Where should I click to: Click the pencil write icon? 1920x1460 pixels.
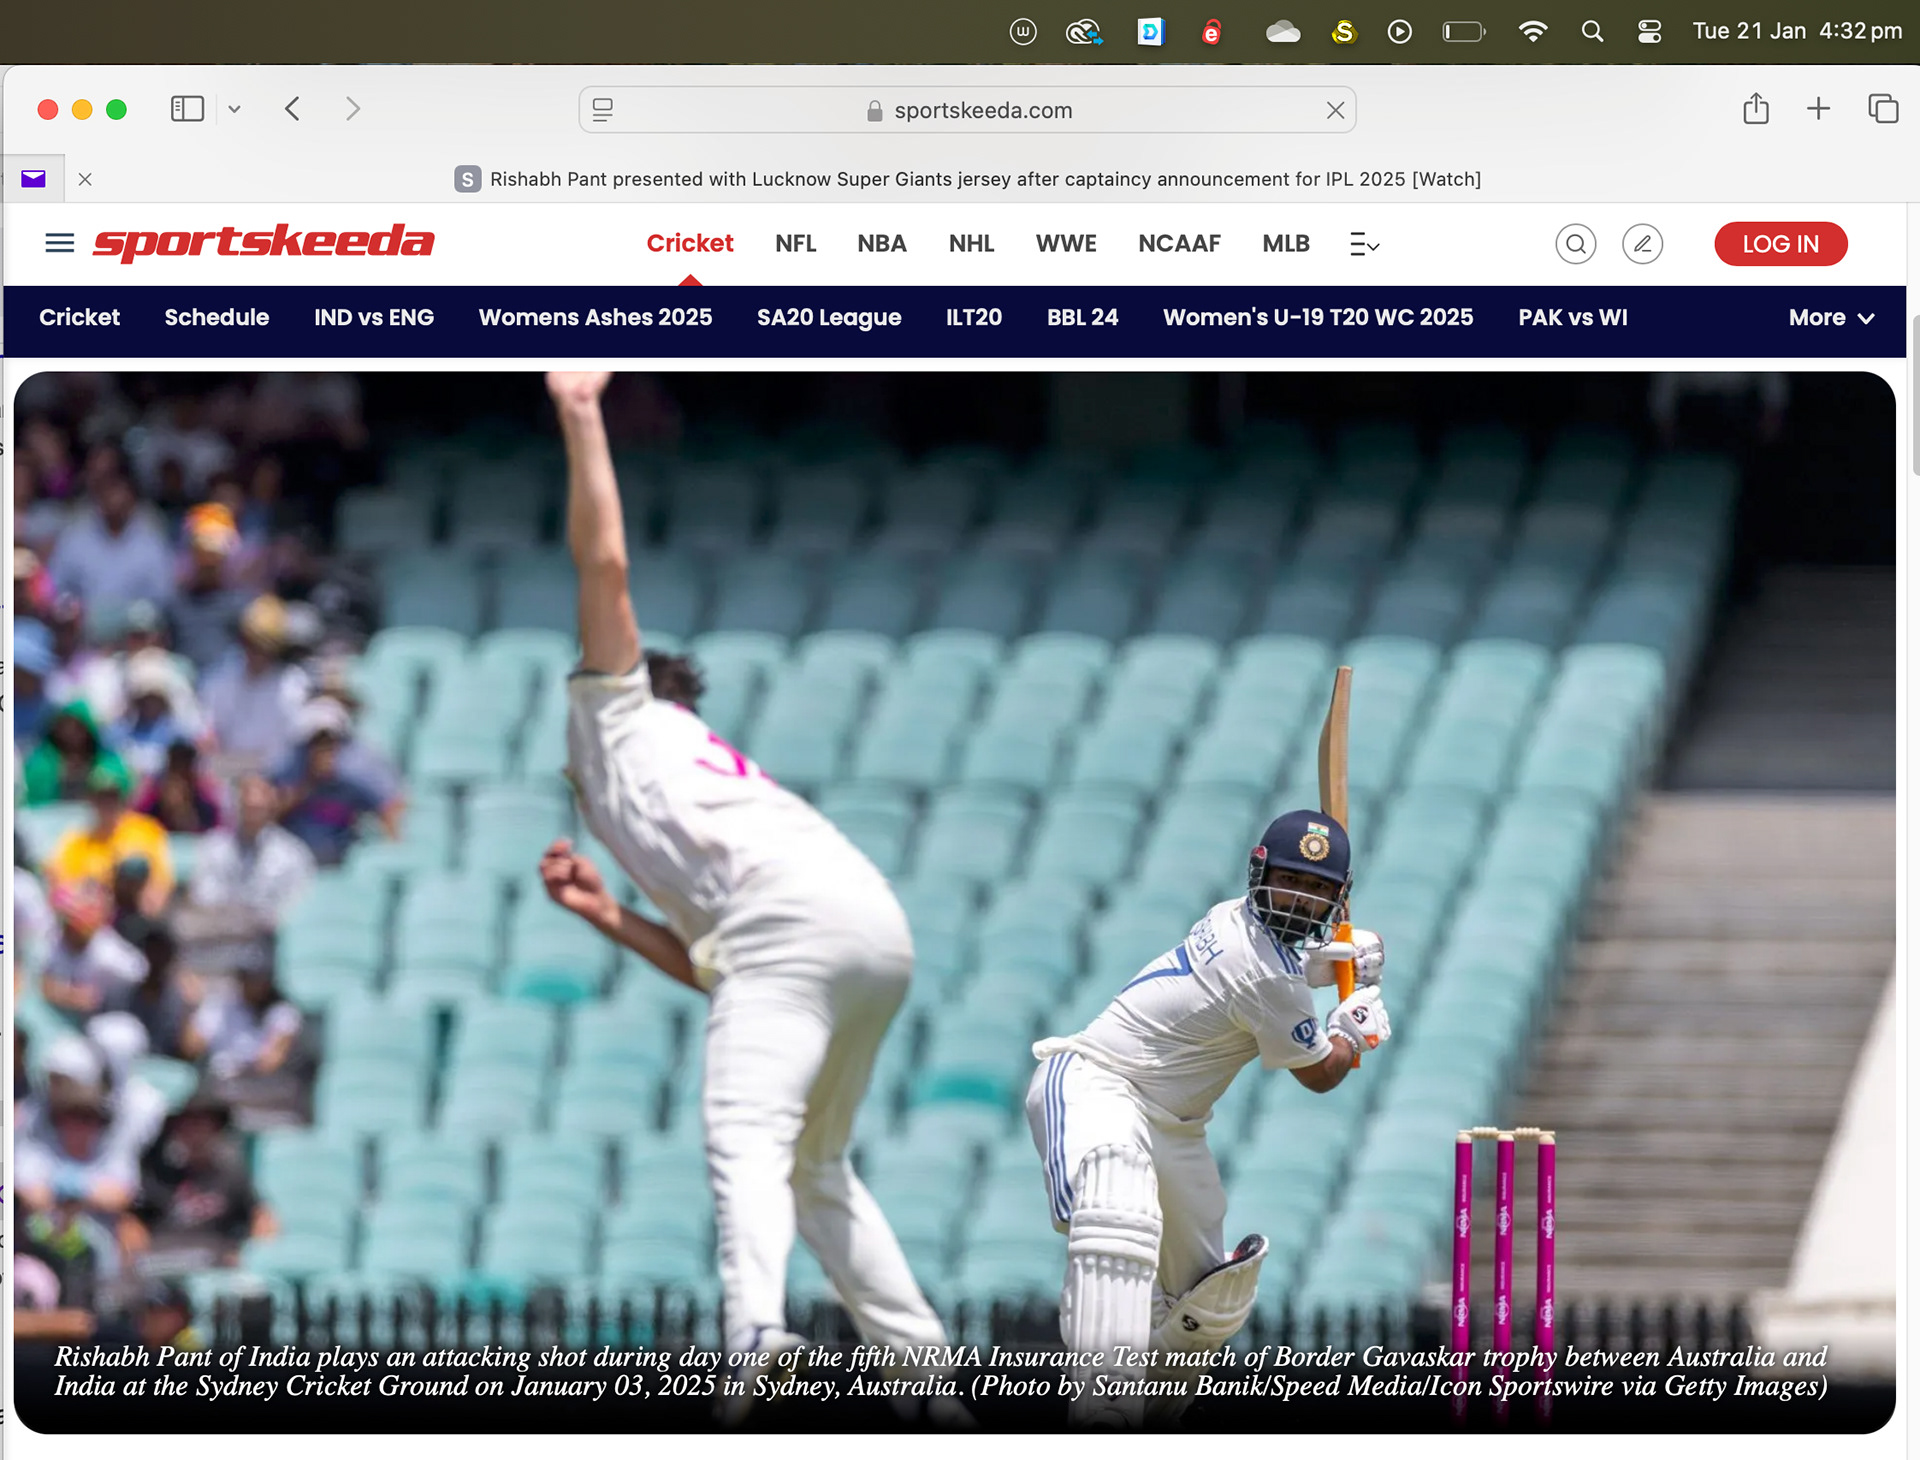coord(1642,244)
